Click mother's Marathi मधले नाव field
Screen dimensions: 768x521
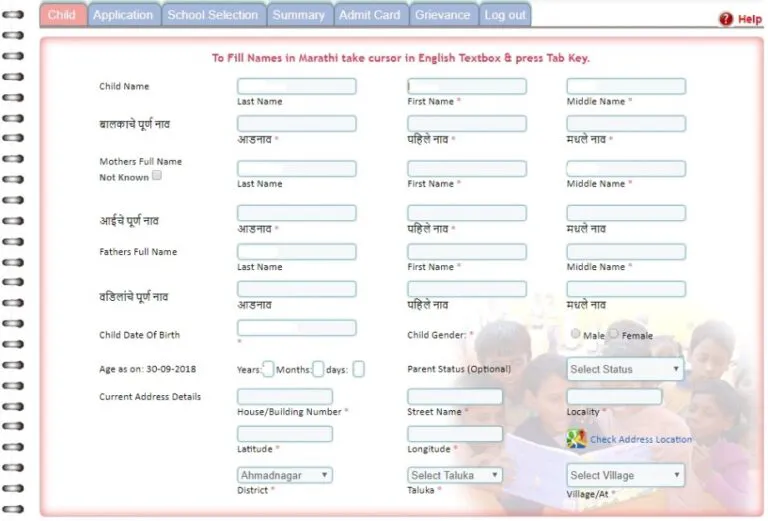coord(626,213)
